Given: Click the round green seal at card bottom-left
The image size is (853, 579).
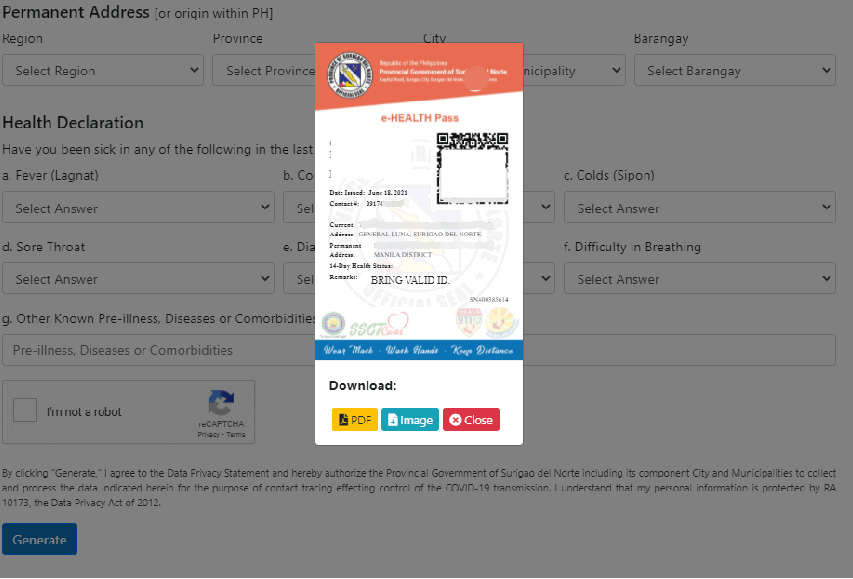Looking at the screenshot, I should tap(334, 324).
